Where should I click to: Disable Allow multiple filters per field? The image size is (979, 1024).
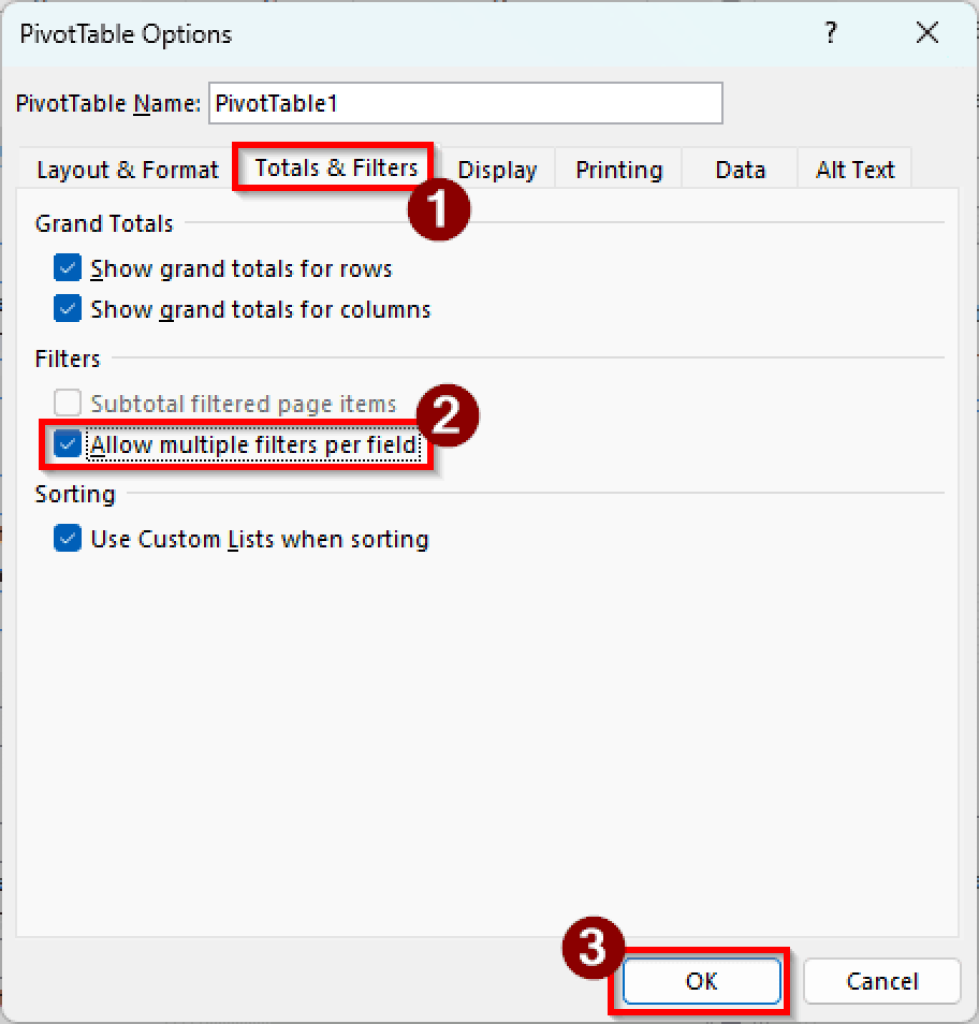click(67, 443)
